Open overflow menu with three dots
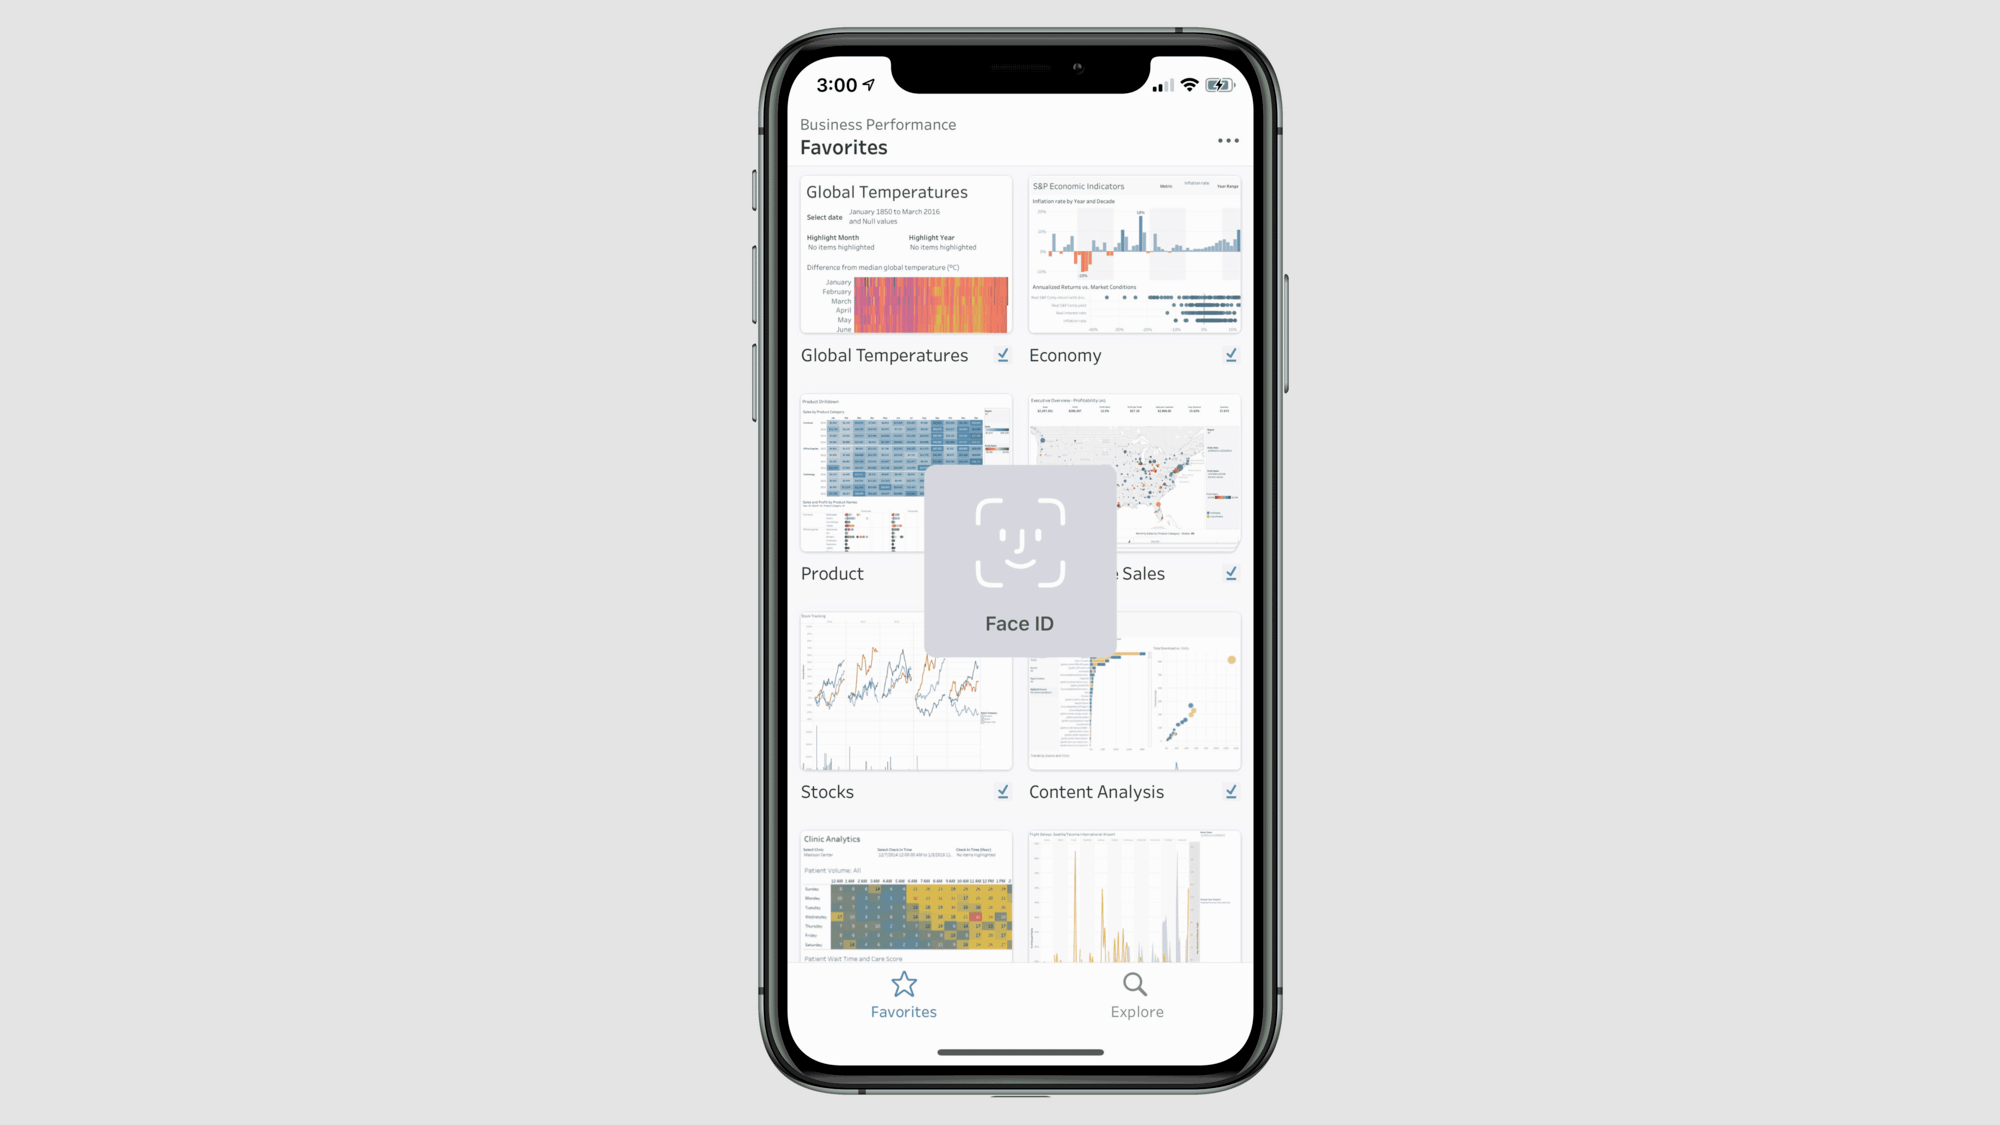 [1227, 140]
